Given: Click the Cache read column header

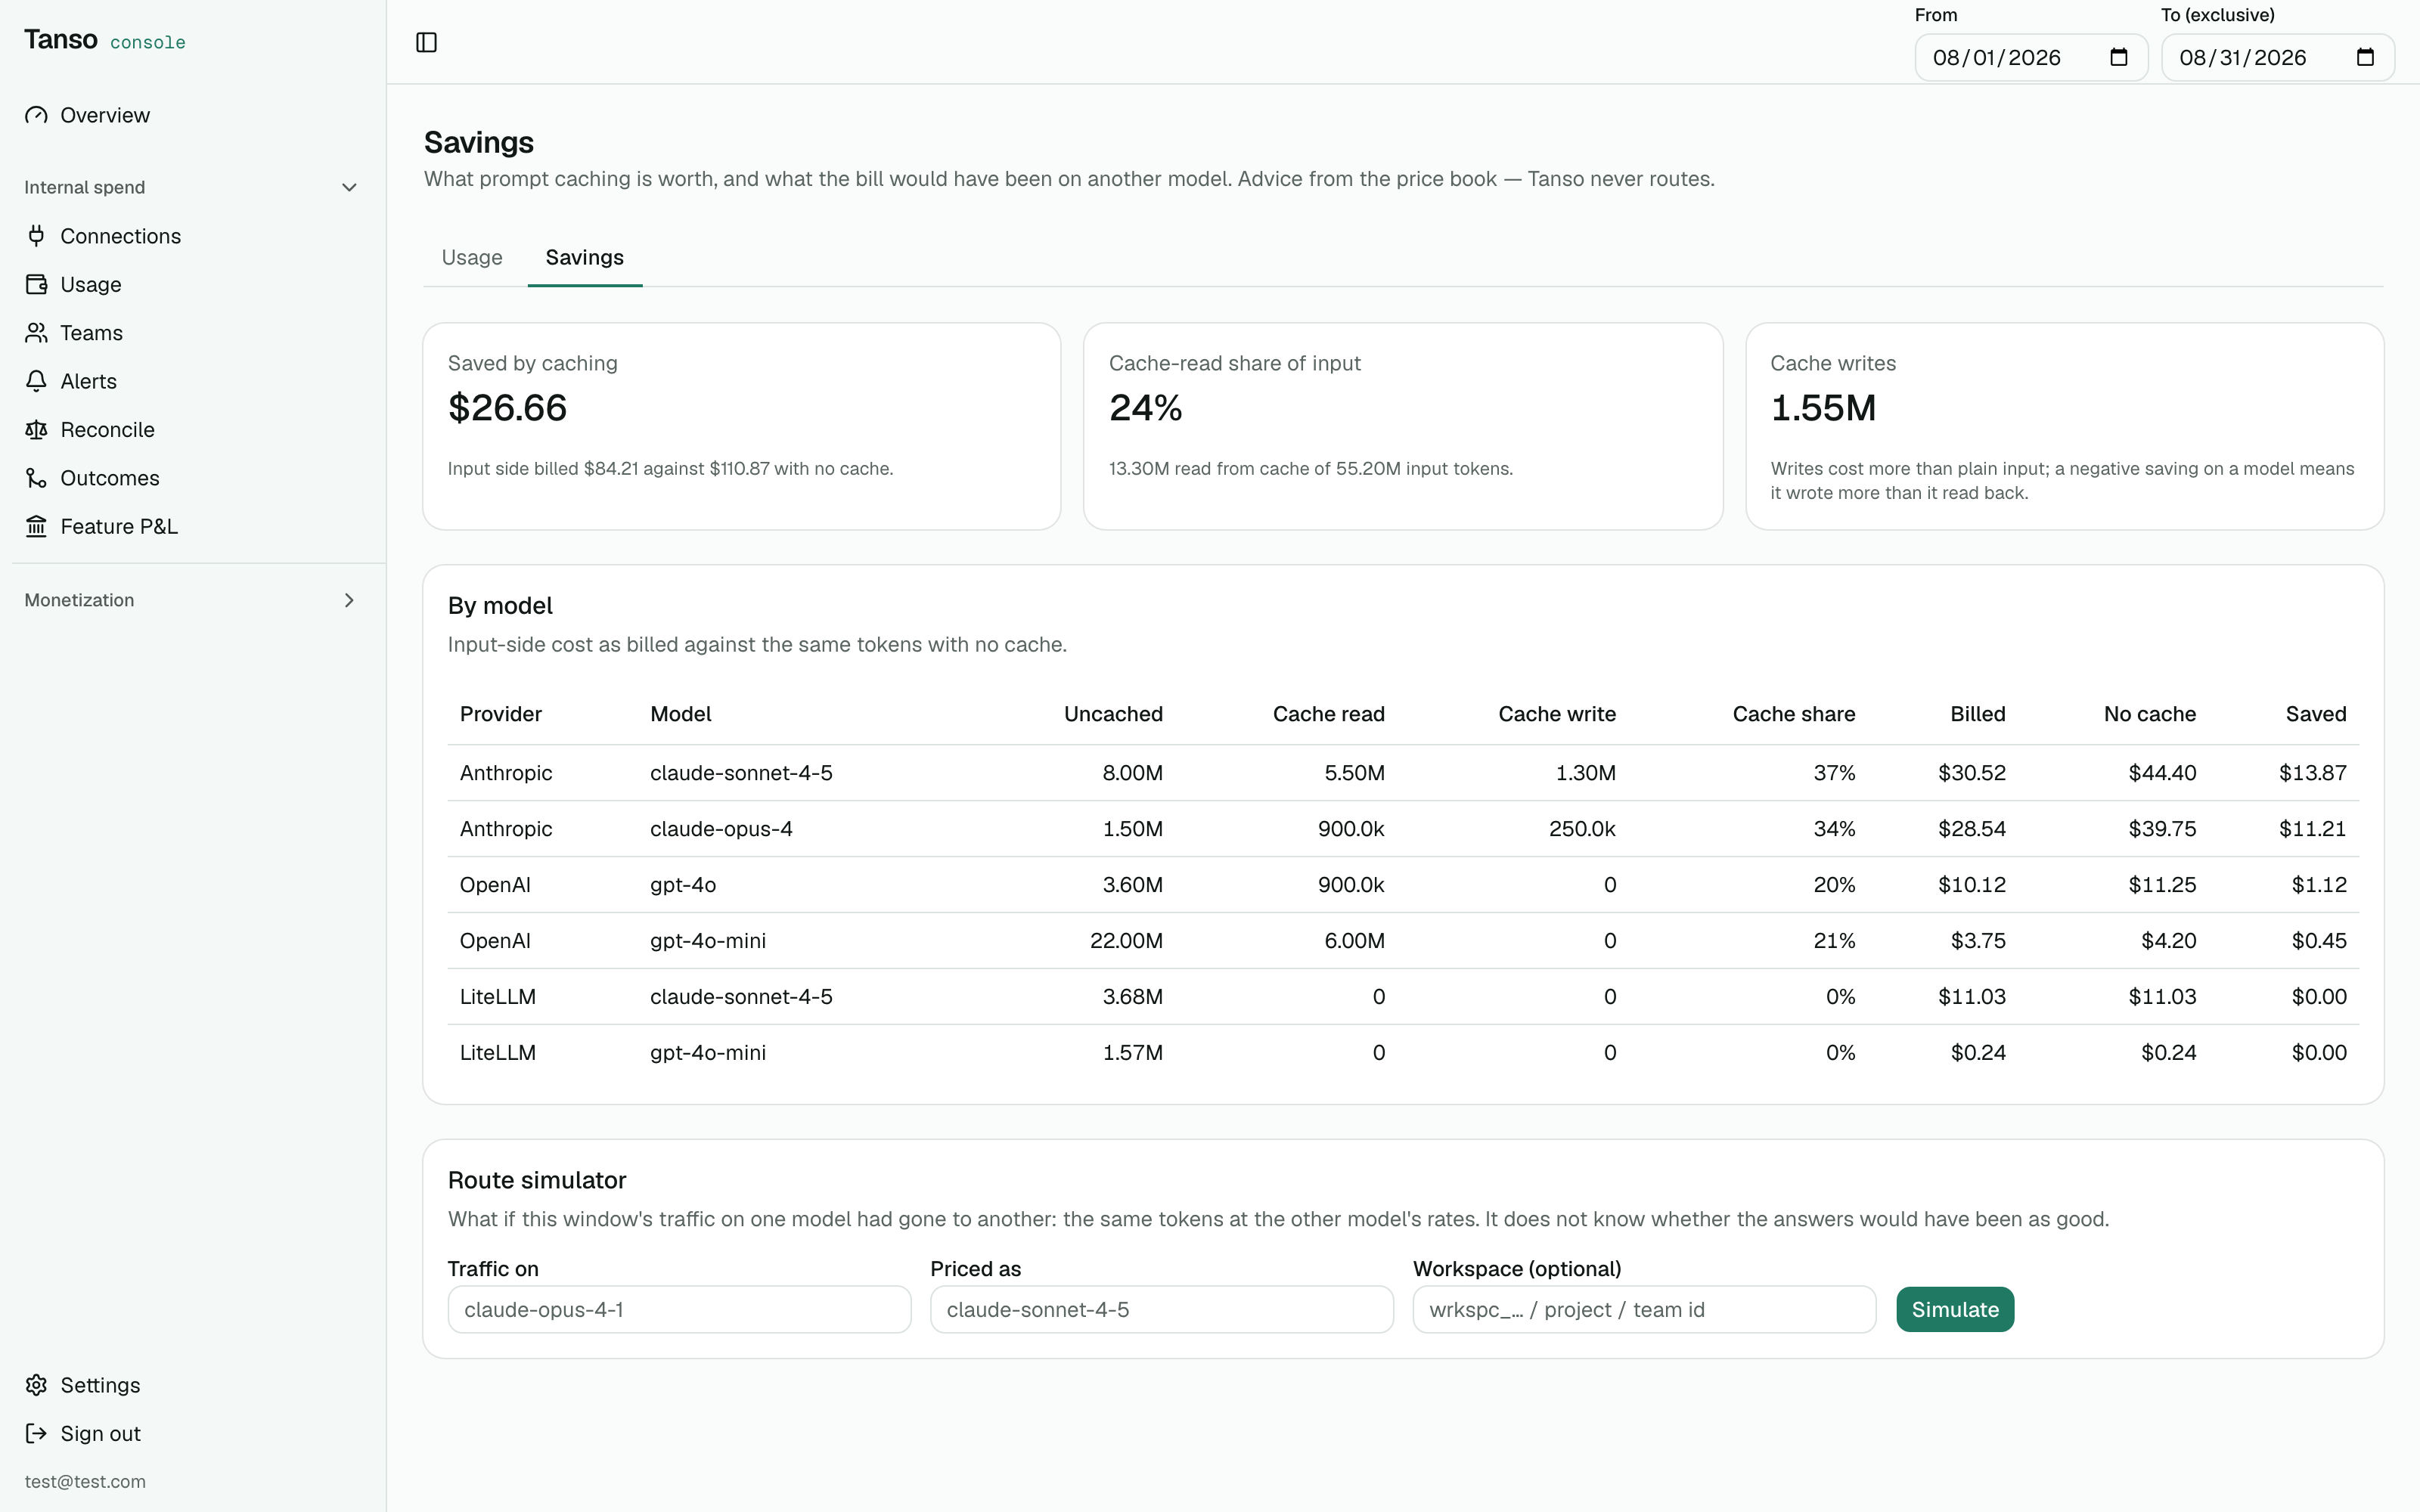Looking at the screenshot, I should tap(1328, 714).
